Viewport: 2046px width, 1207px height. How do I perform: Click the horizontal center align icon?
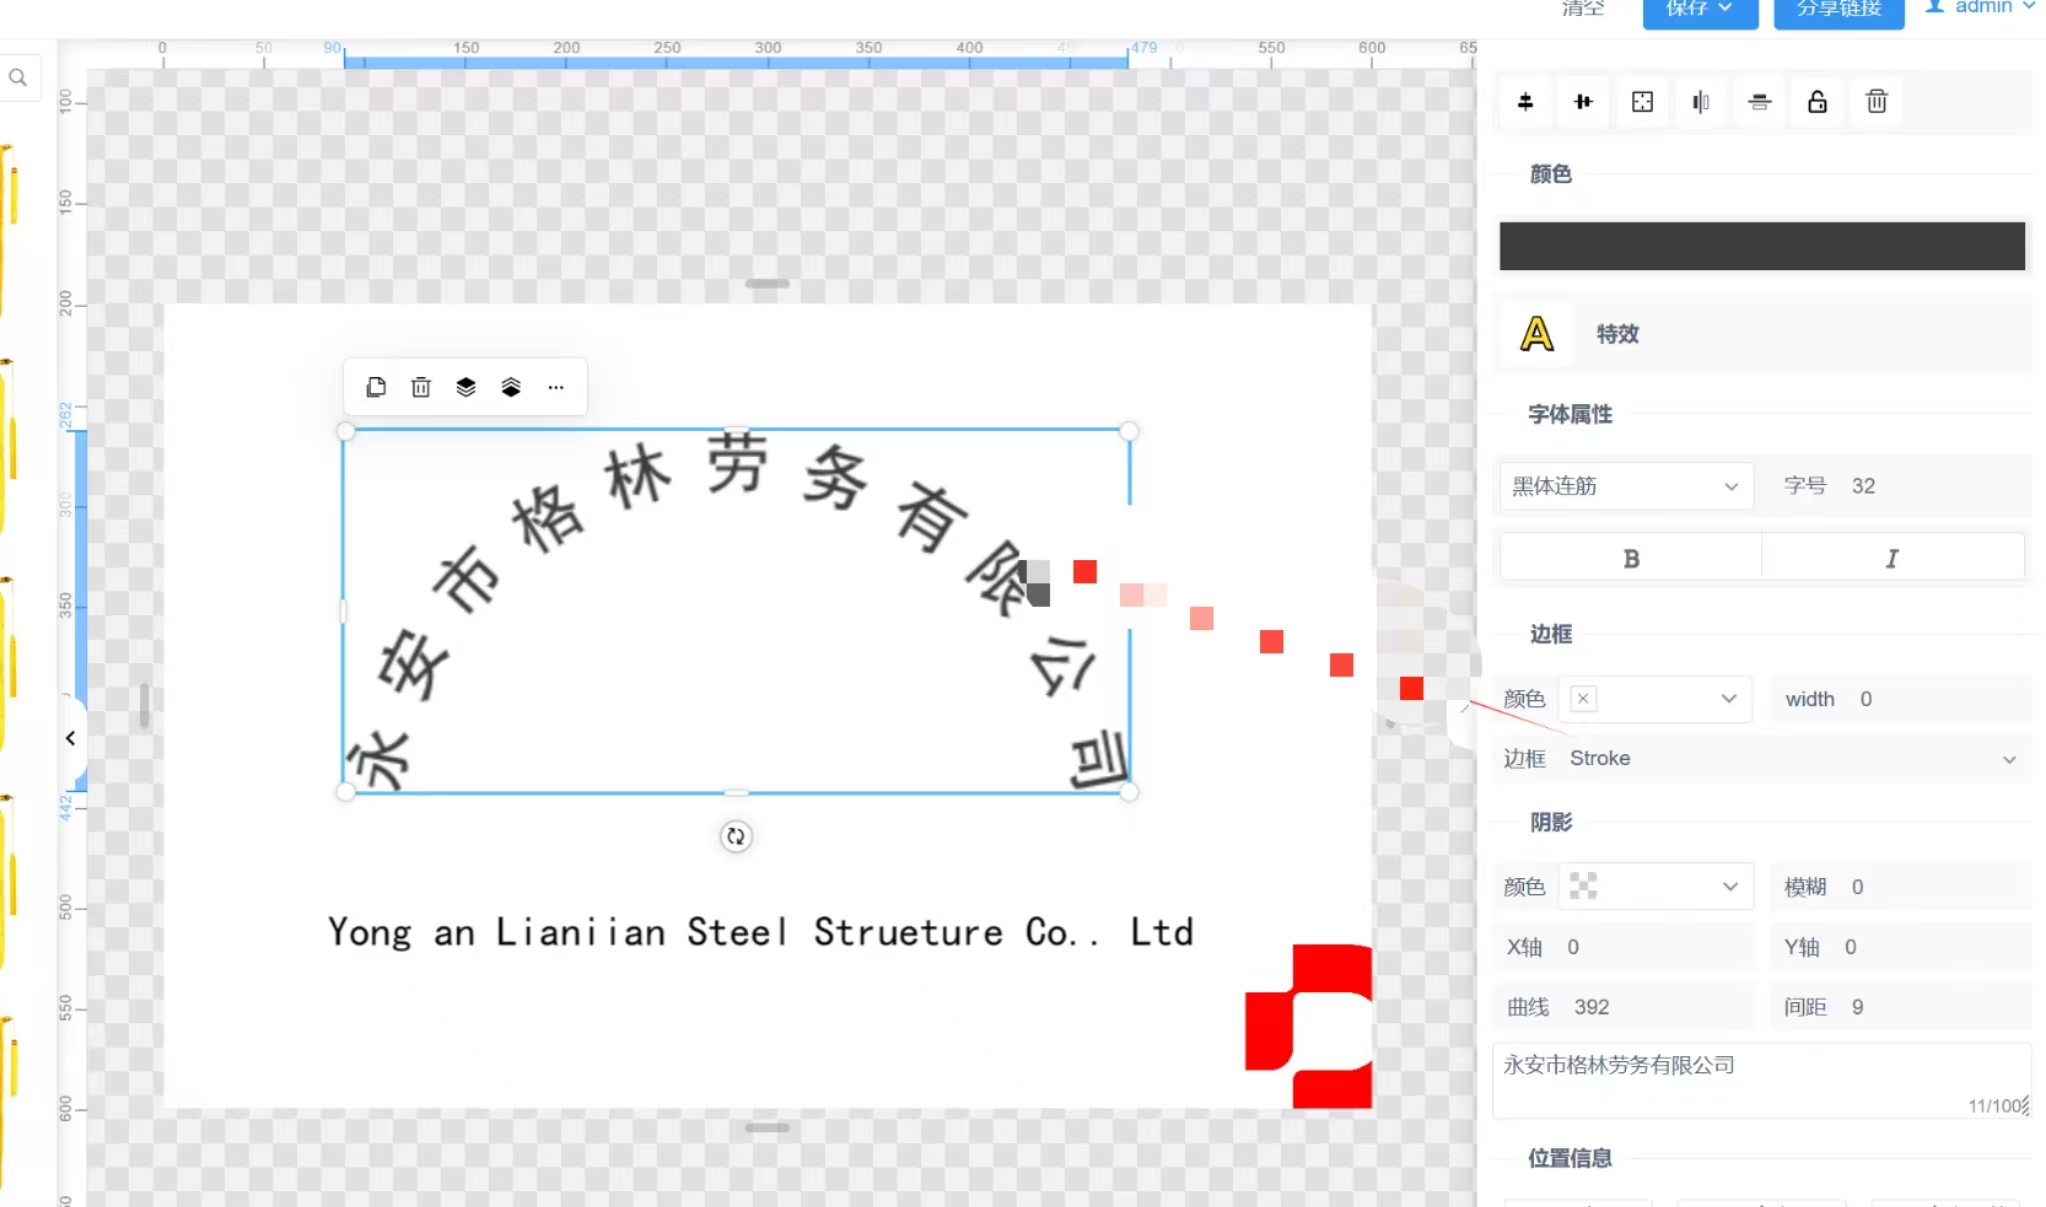[1583, 102]
